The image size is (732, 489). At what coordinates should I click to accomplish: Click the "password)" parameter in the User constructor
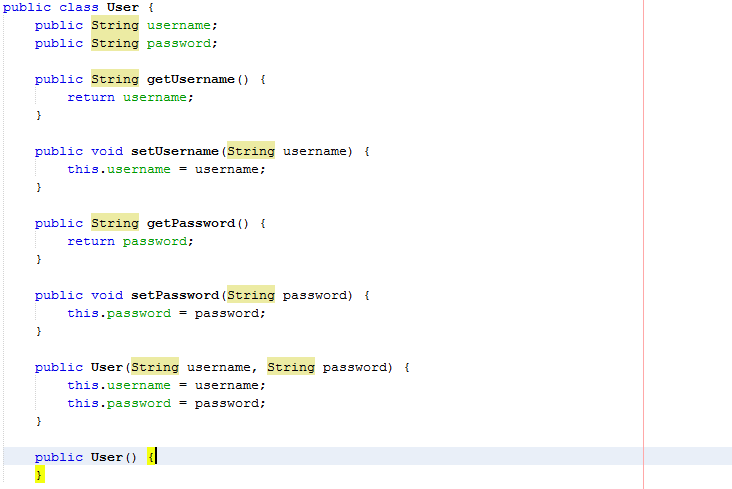(358, 367)
